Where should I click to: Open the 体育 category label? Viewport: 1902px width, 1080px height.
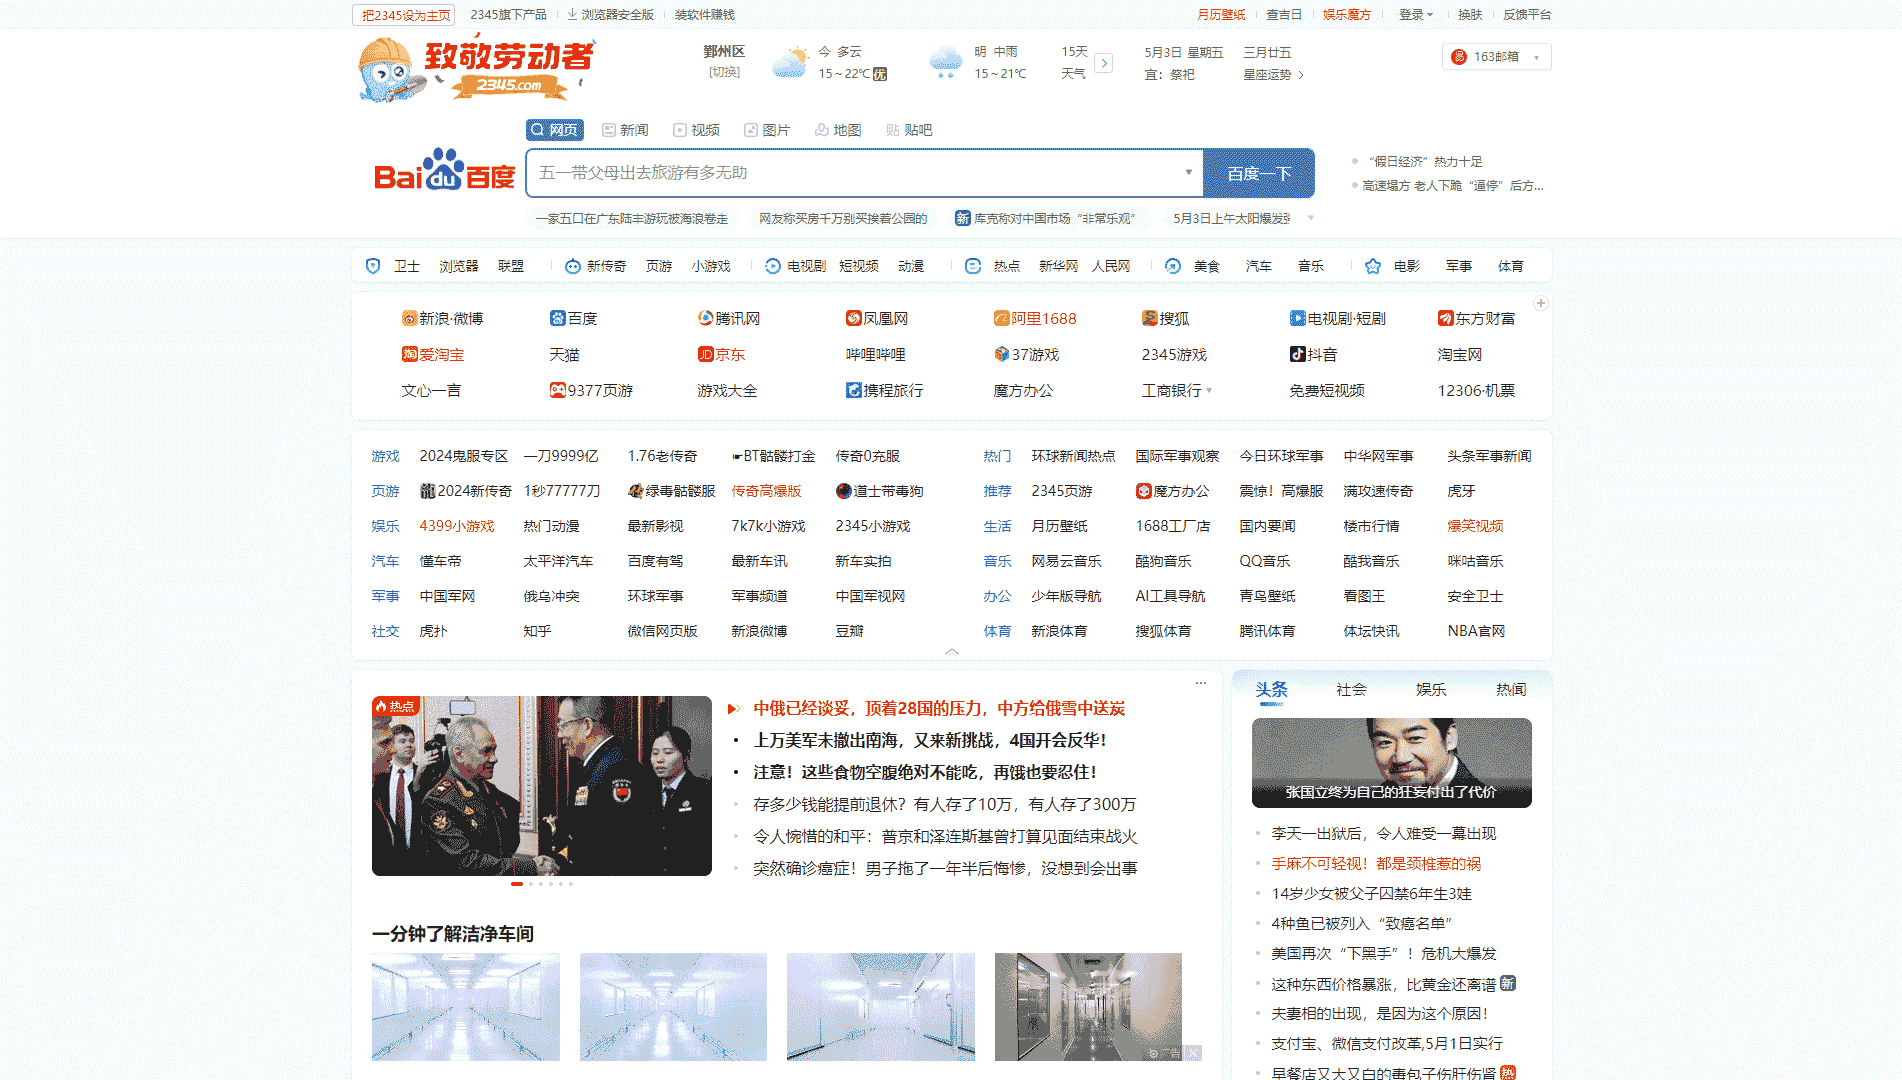point(997,631)
